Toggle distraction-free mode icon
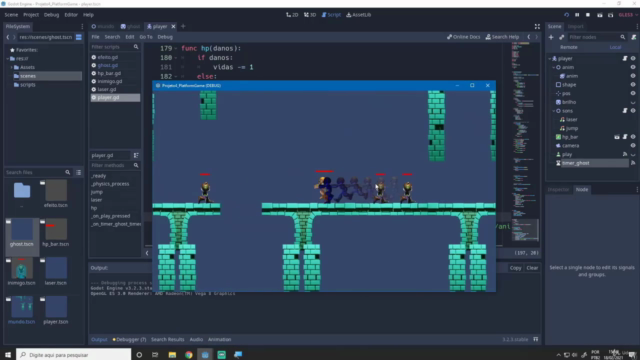Viewport: 640px width, 360px height. [x=537, y=26]
